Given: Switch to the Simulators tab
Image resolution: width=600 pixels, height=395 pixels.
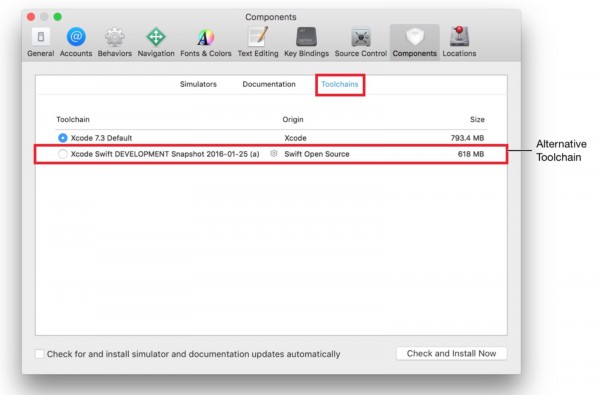Looking at the screenshot, I should coord(198,84).
